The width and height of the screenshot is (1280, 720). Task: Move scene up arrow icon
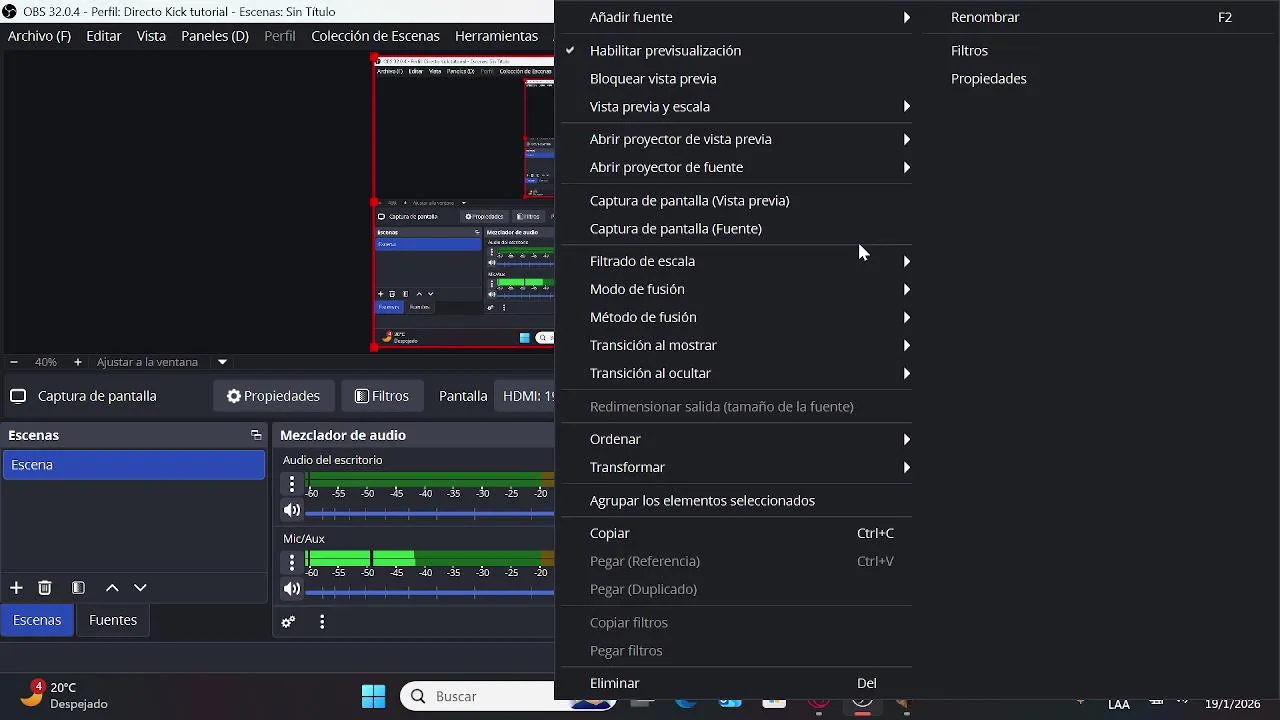(112, 588)
